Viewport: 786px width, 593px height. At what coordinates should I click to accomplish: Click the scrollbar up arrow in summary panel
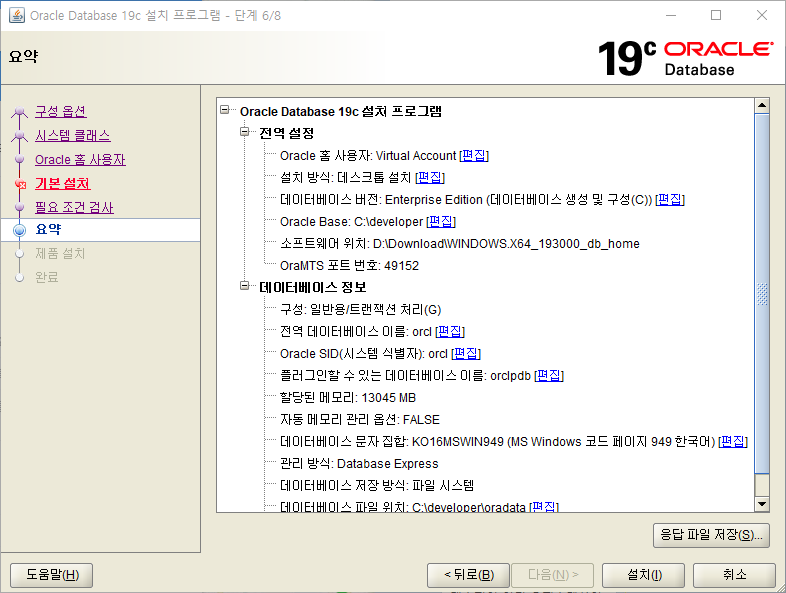pyautogui.click(x=762, y=105)
